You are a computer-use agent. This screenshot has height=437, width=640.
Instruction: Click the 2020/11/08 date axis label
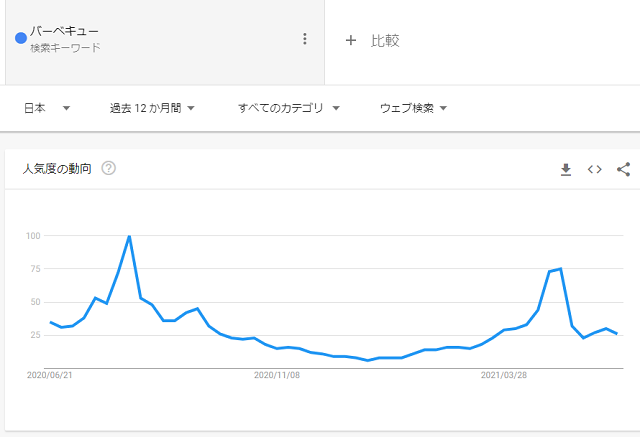pos(277,375)
